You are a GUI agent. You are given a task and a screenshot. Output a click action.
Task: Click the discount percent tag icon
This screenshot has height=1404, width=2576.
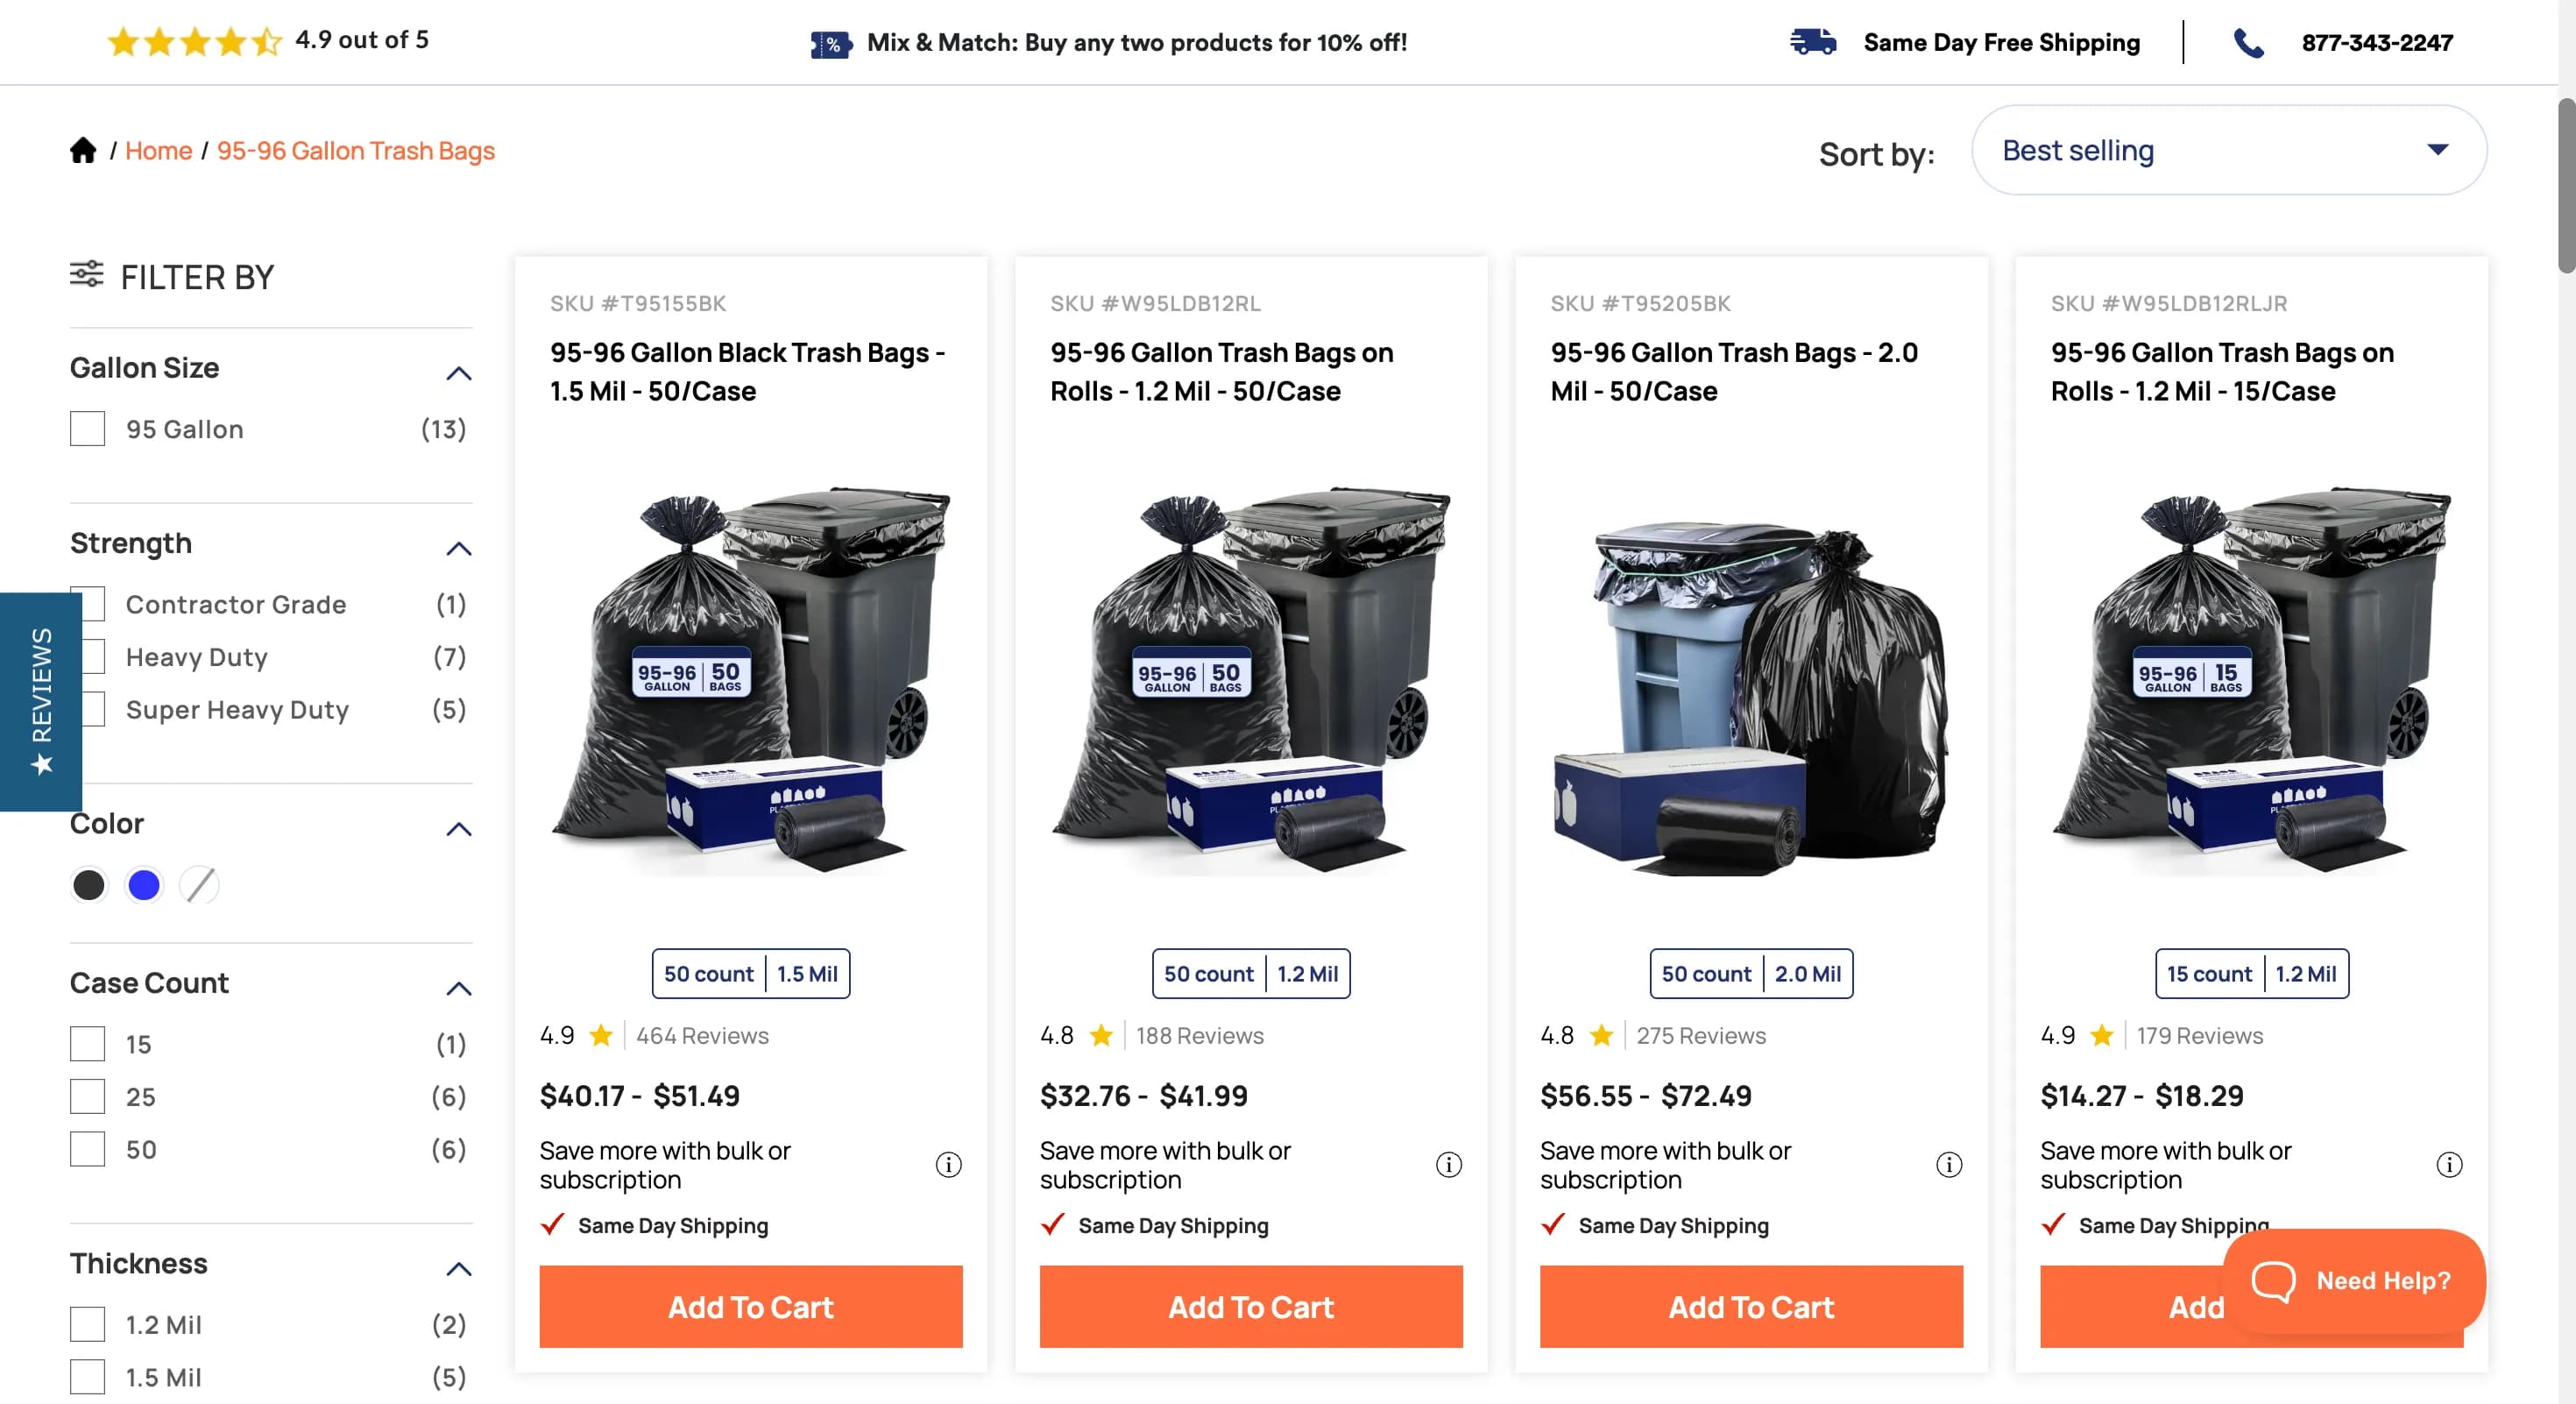(830, 44)
